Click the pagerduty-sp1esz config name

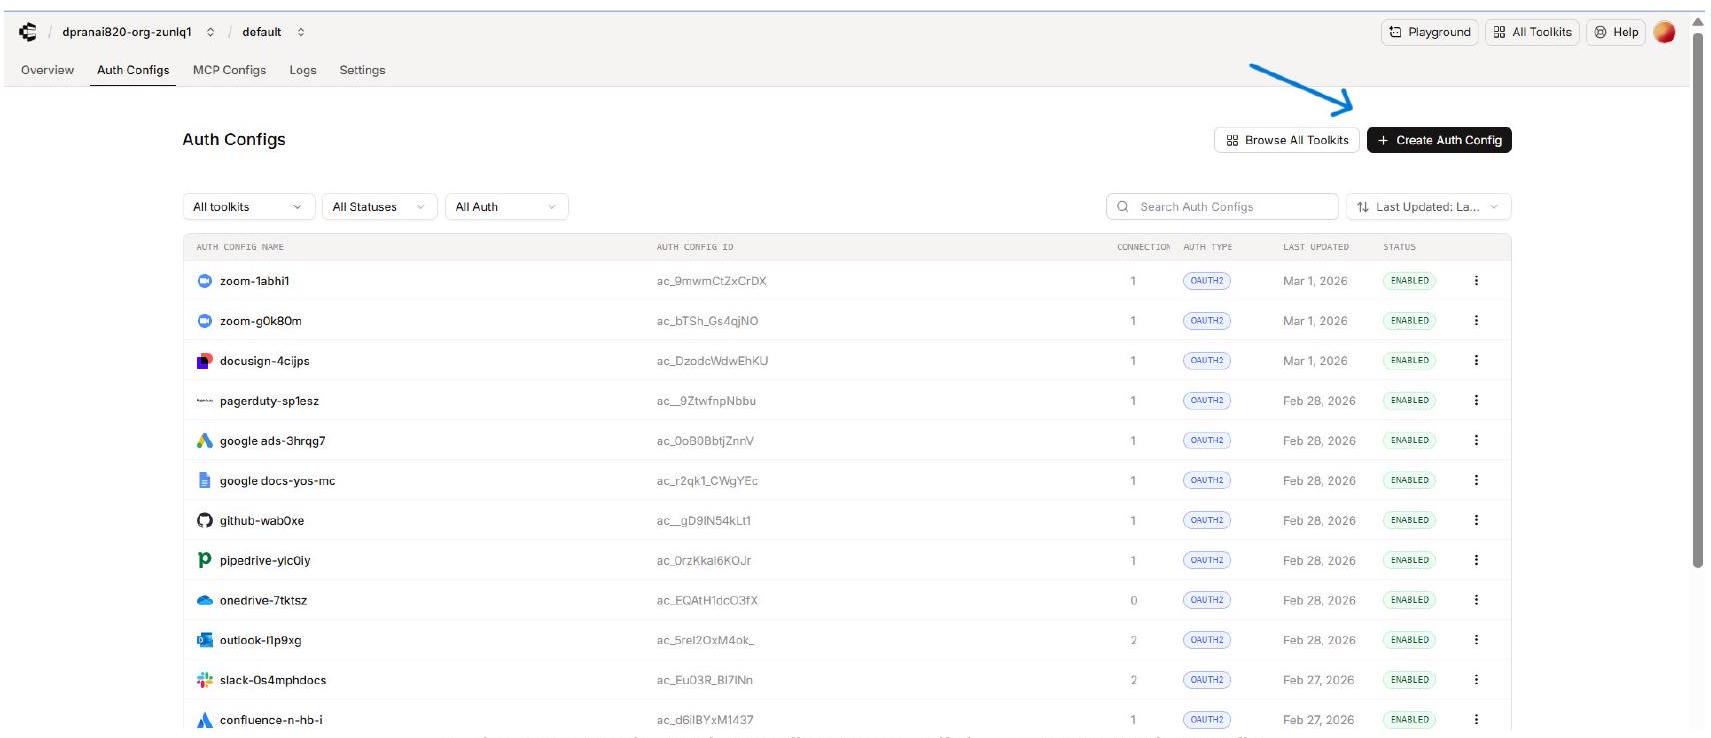click(270, 401)
